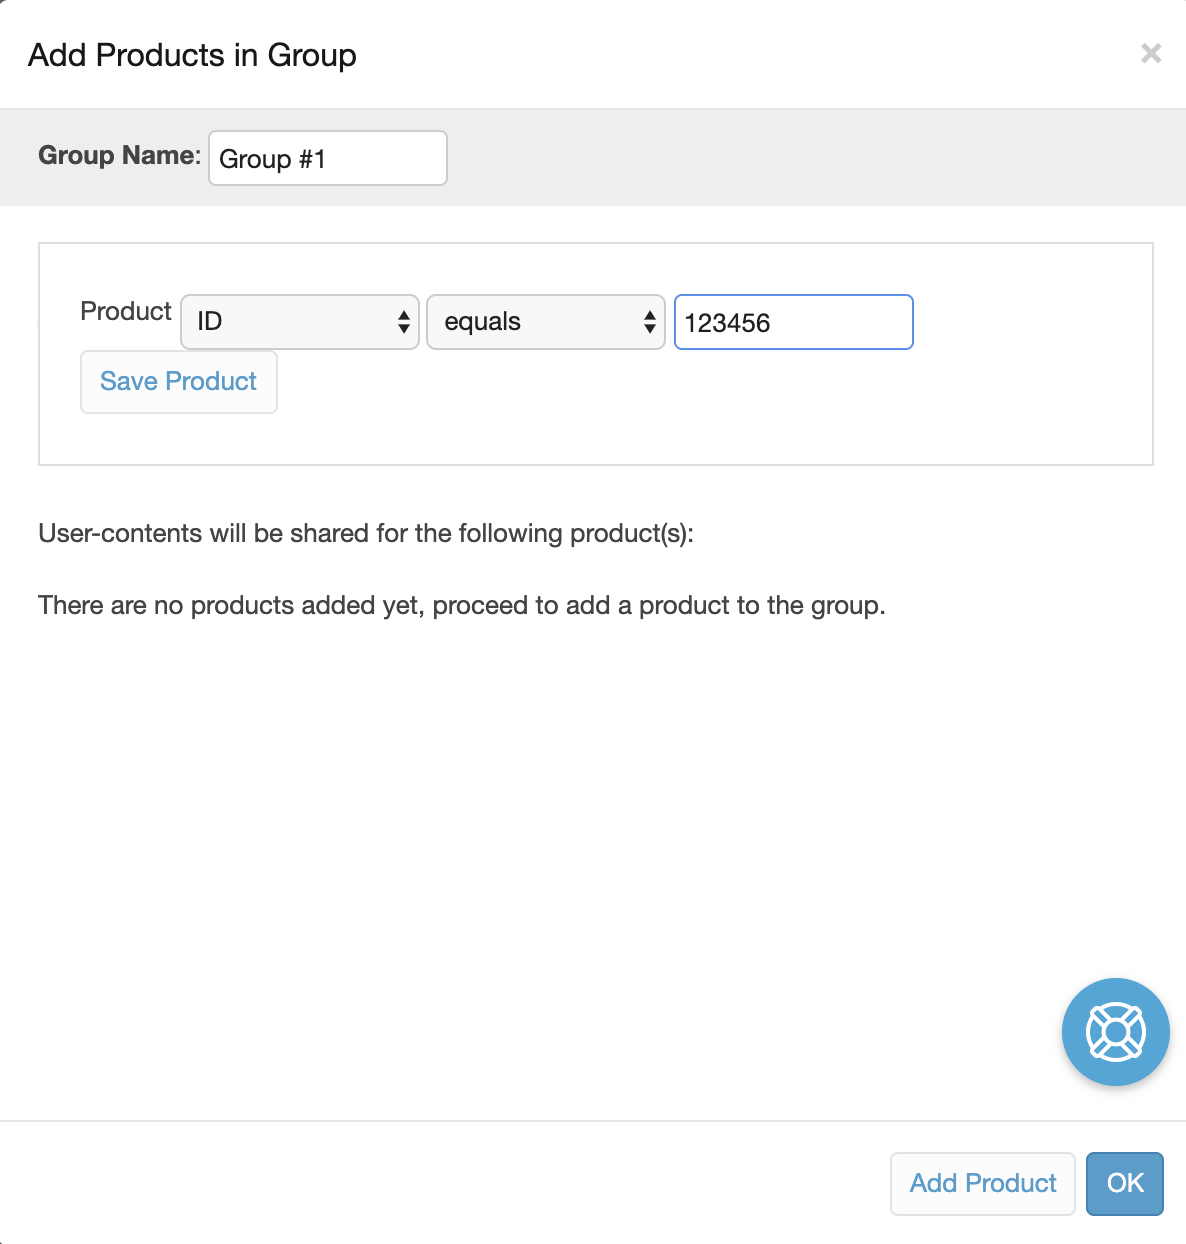Click the gray Group Name header bar

click(800, 158)
